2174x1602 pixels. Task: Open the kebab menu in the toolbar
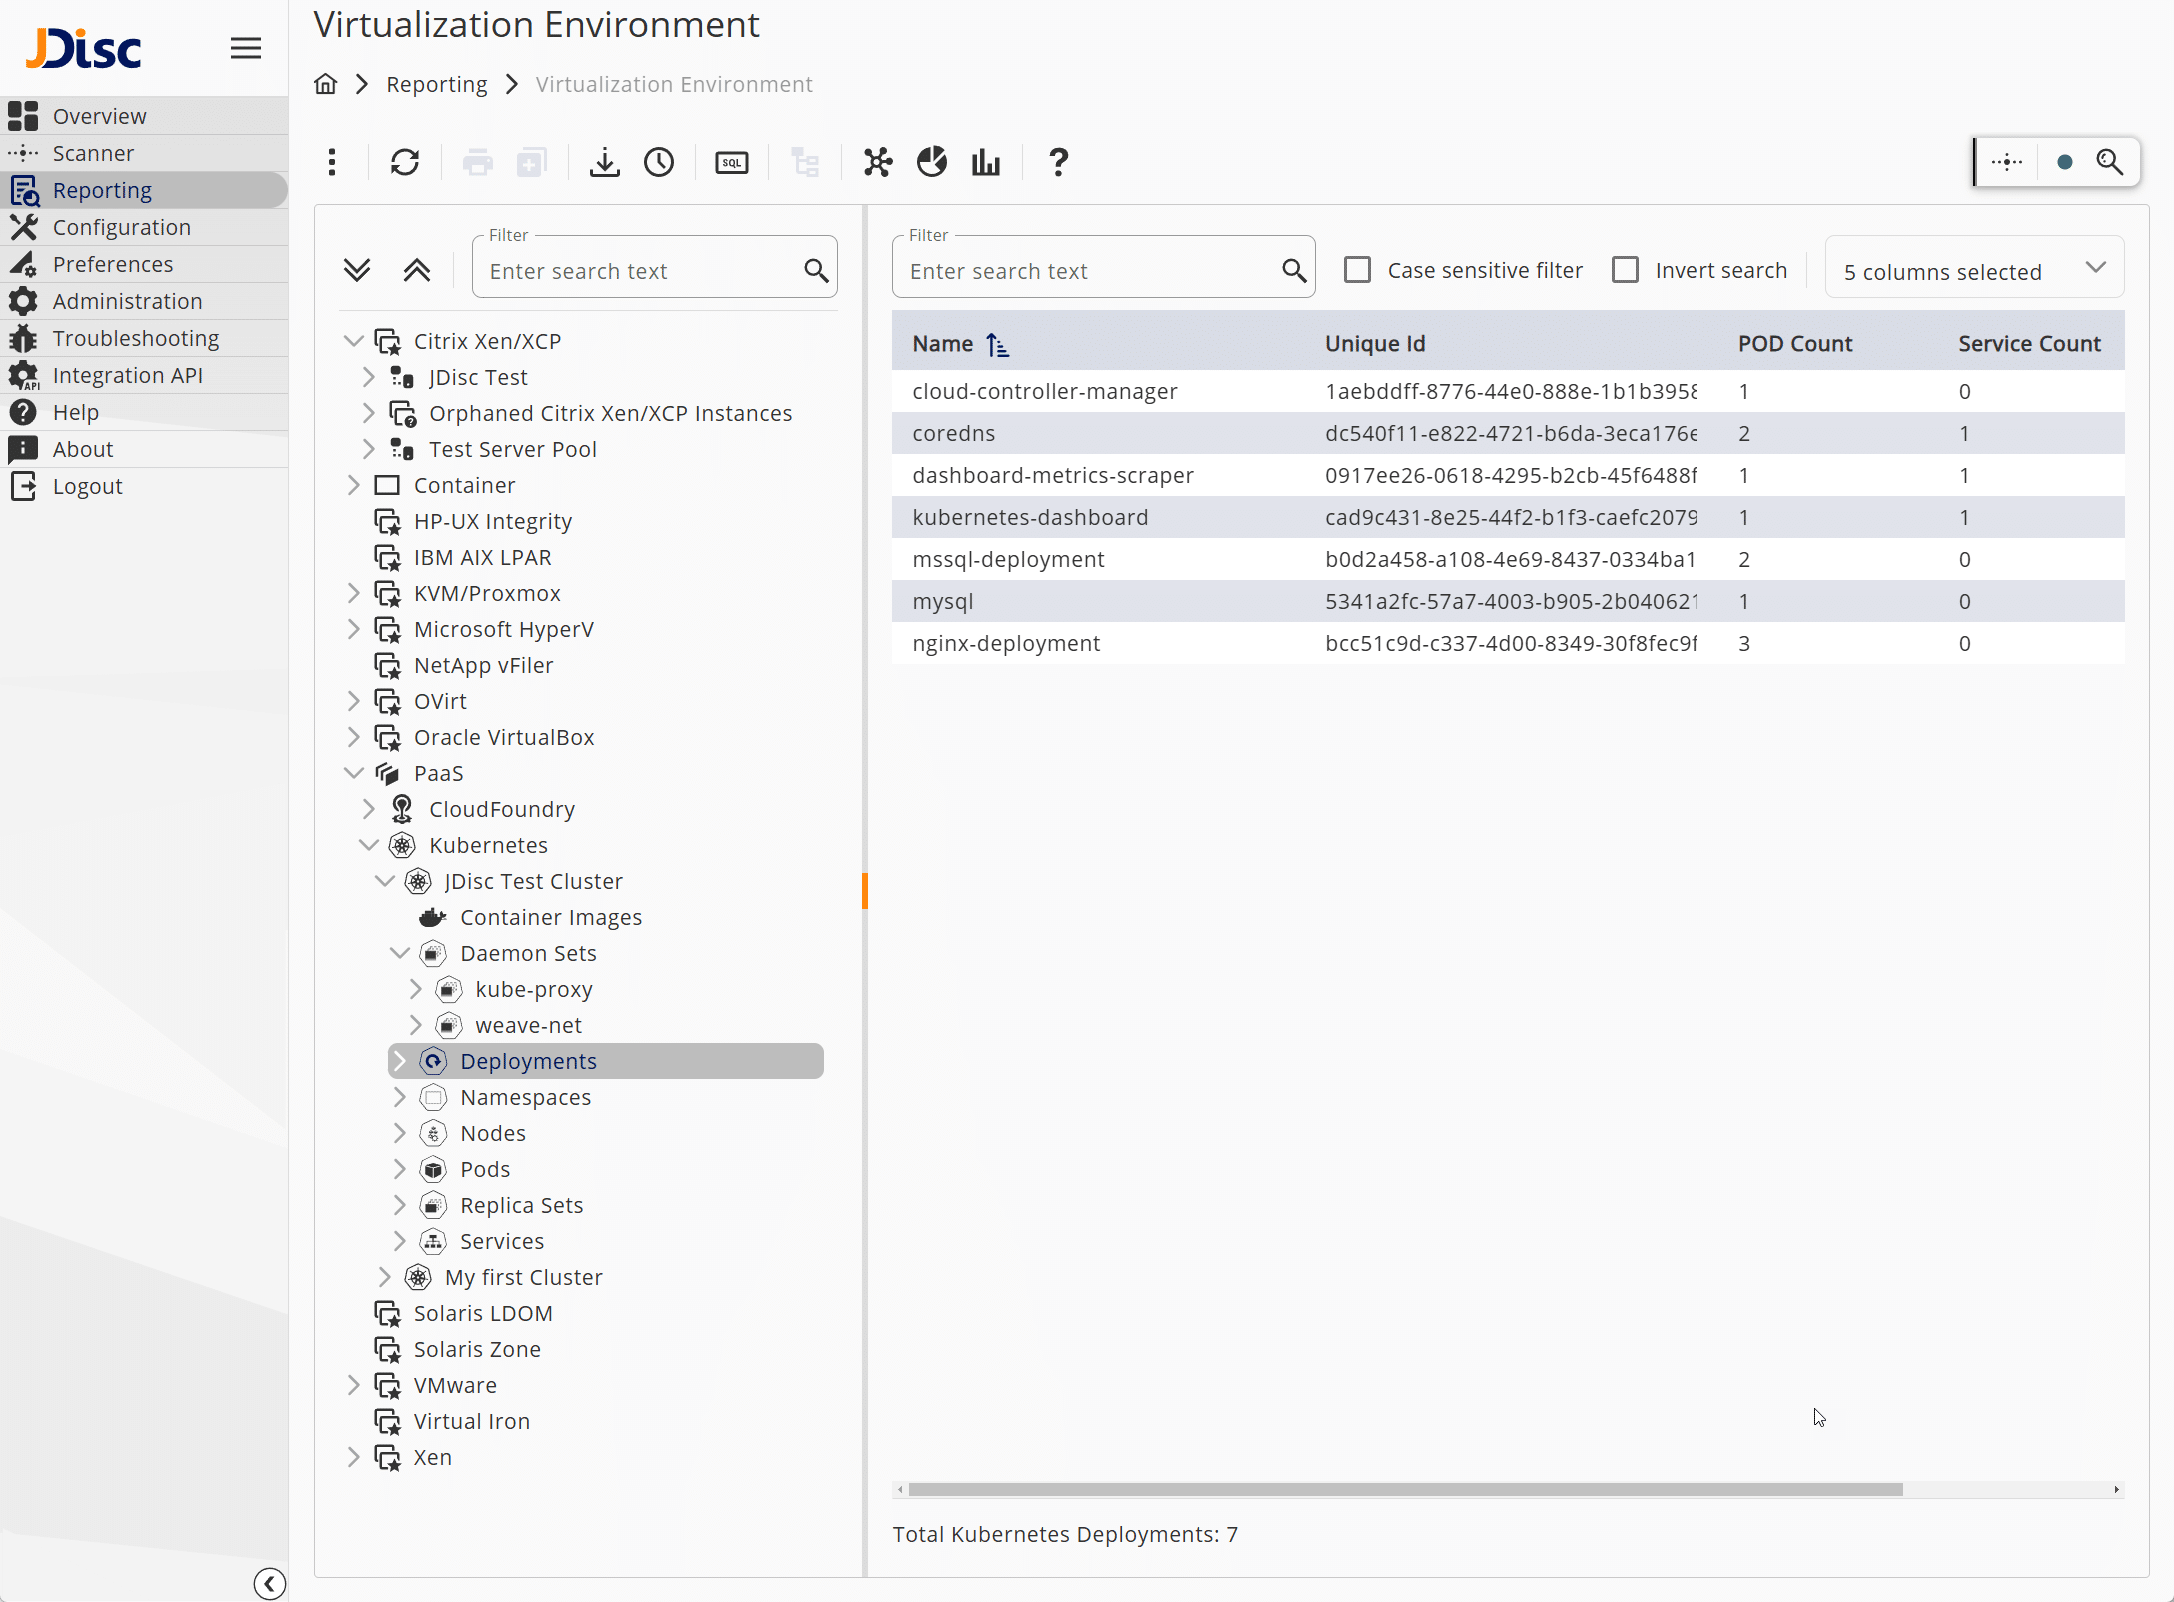pos(332,162)
